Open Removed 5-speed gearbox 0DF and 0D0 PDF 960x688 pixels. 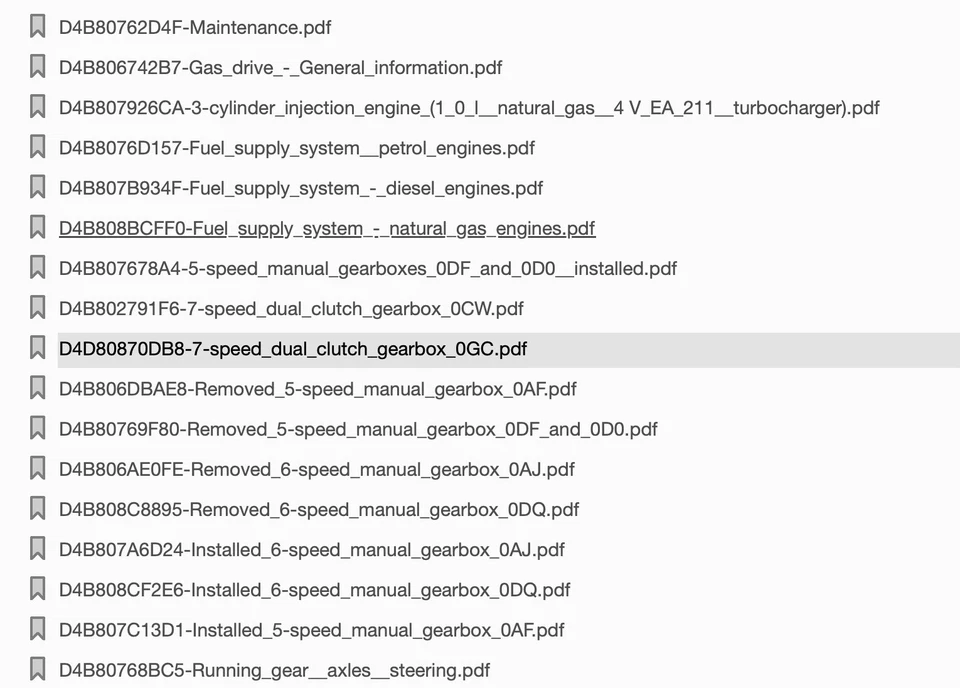[358, 430]
